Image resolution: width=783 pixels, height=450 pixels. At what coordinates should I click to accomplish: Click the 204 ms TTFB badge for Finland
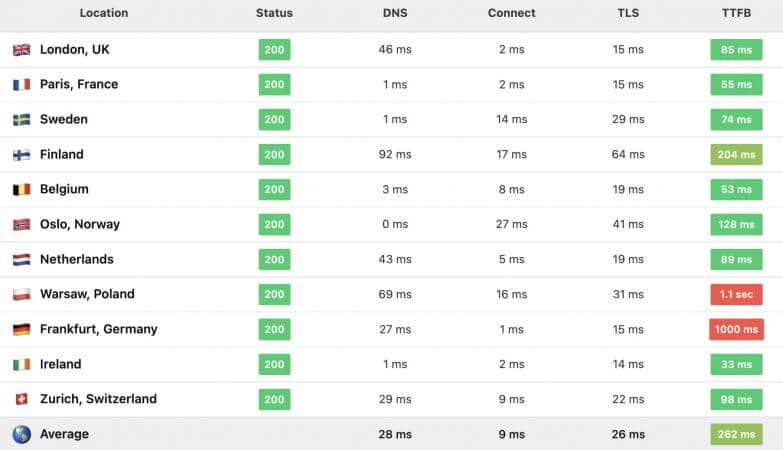coord(736,154)
